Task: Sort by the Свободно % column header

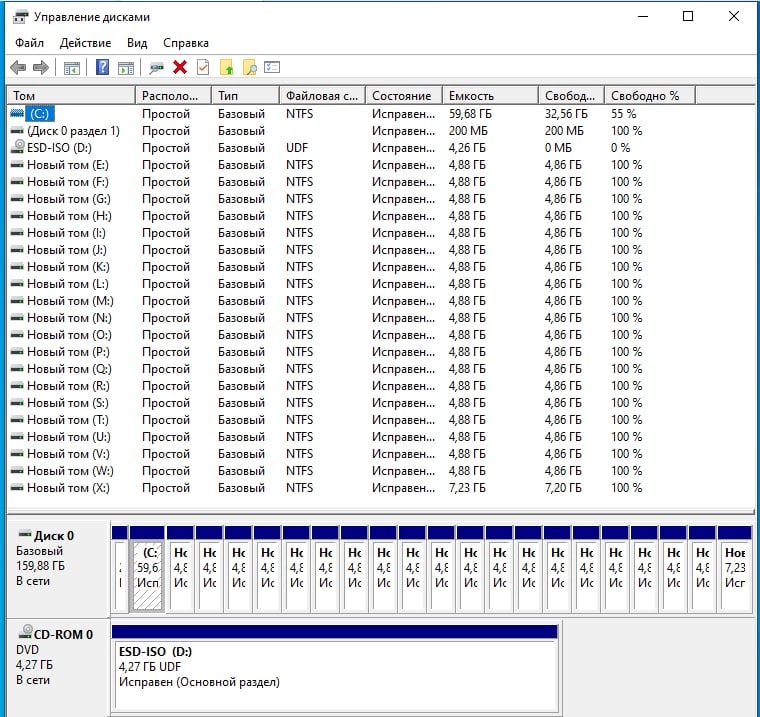Action: tap(645, 96)
